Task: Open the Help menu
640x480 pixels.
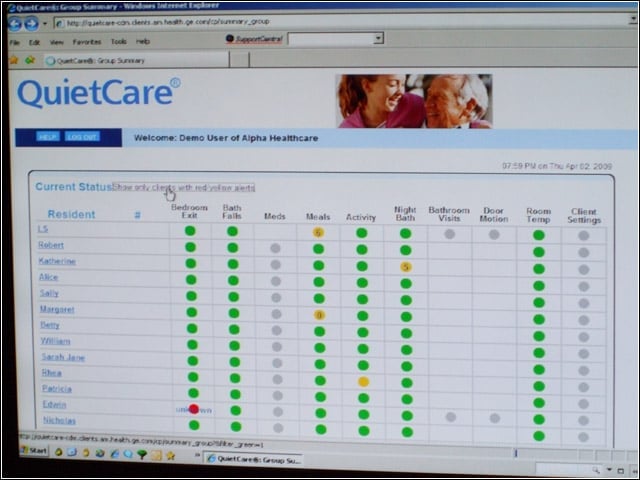Action: [143, 41]
